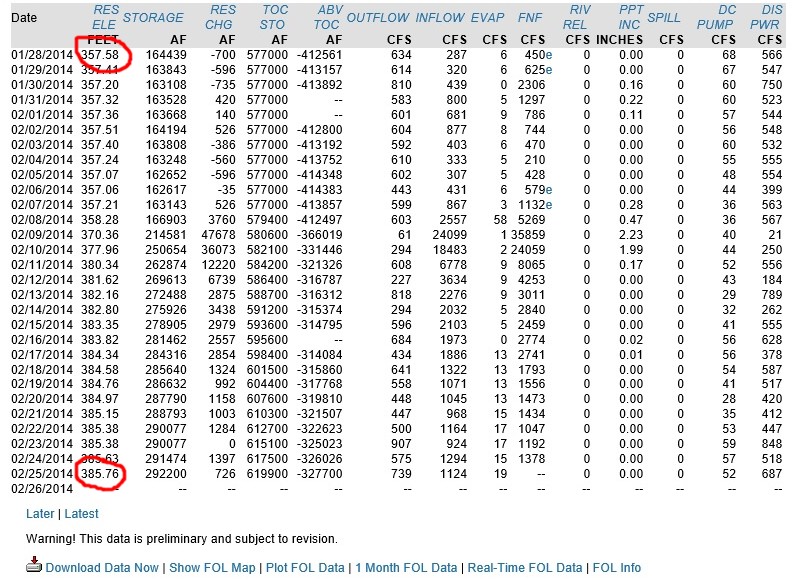Open the RES CHG column header link
Image resolution: width=796 pixels, height=580 pixels.
(x=223, y=17)
